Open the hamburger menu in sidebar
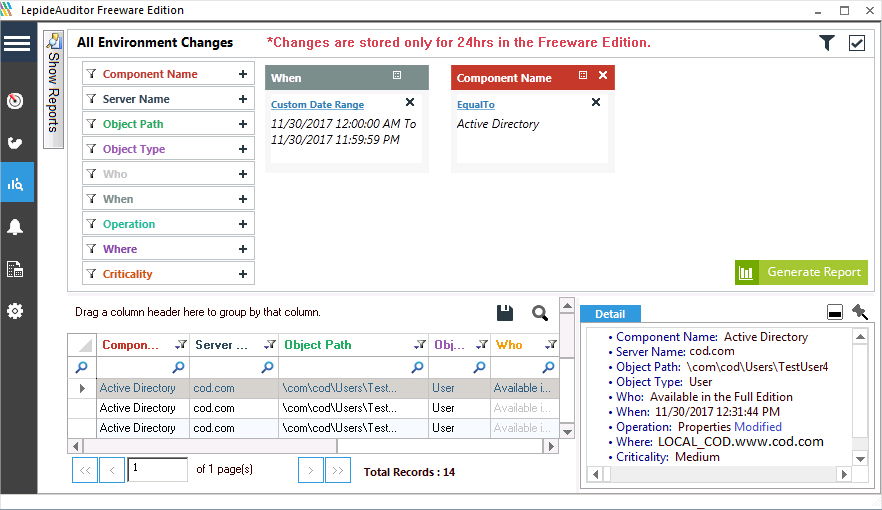The height and width of the screenshot is (510, 882). [17, 43]
